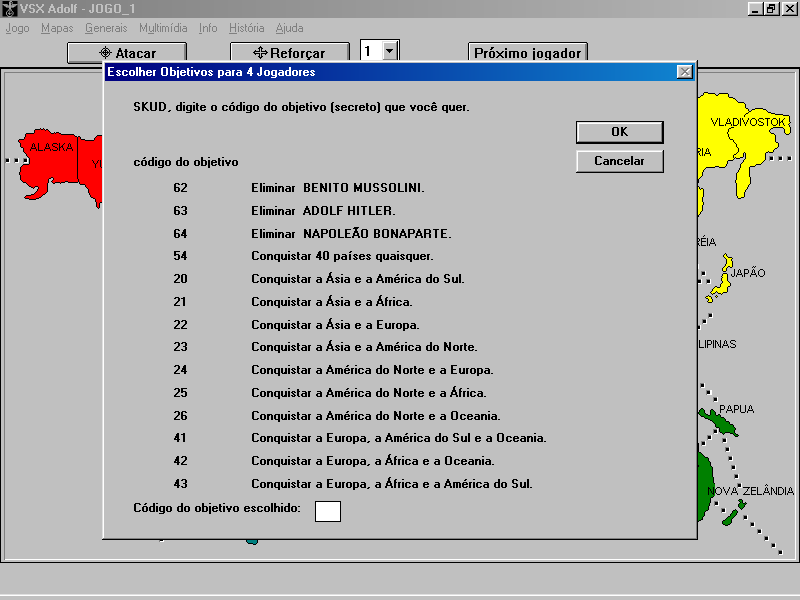Open the troop count dropdown arrow
This screenshot has width=800, height=600.
[390, 51]
